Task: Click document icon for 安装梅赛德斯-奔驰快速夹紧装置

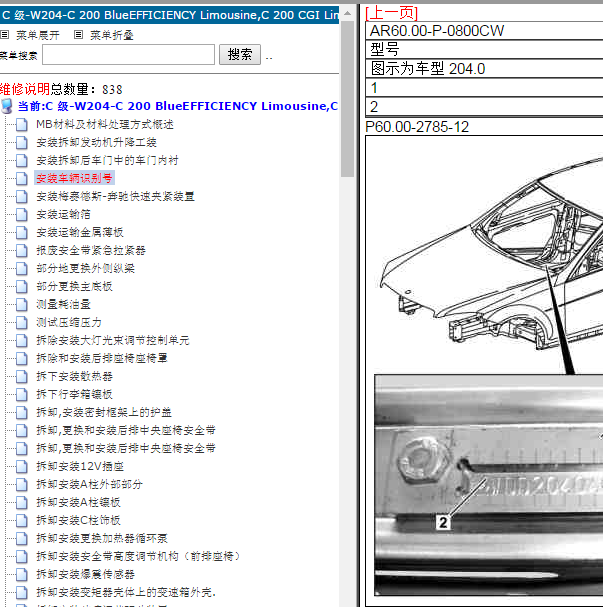Action: [x=22, y=197]
